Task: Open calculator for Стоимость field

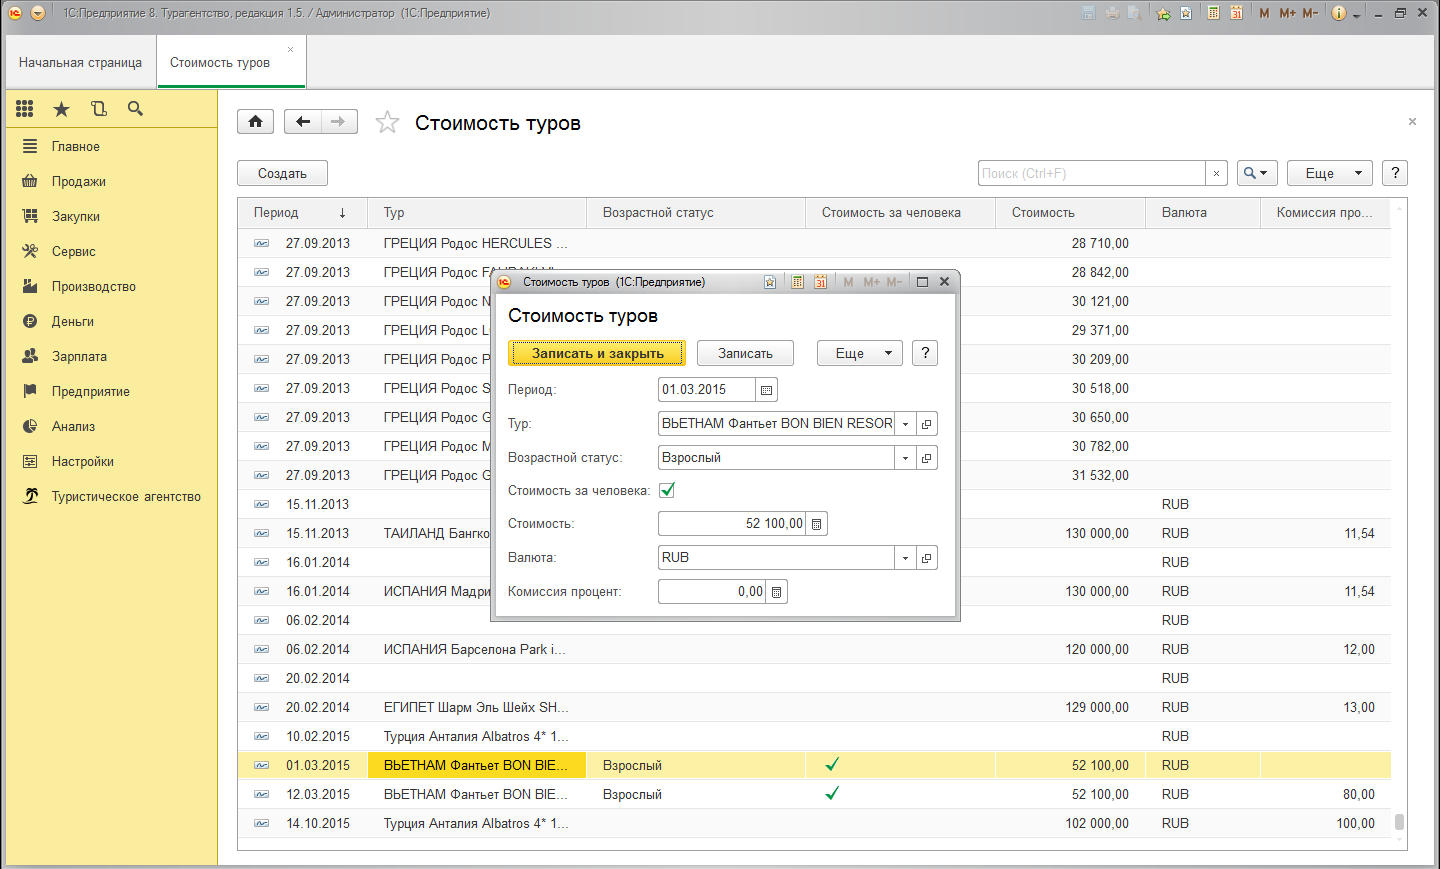Action: 817,524
